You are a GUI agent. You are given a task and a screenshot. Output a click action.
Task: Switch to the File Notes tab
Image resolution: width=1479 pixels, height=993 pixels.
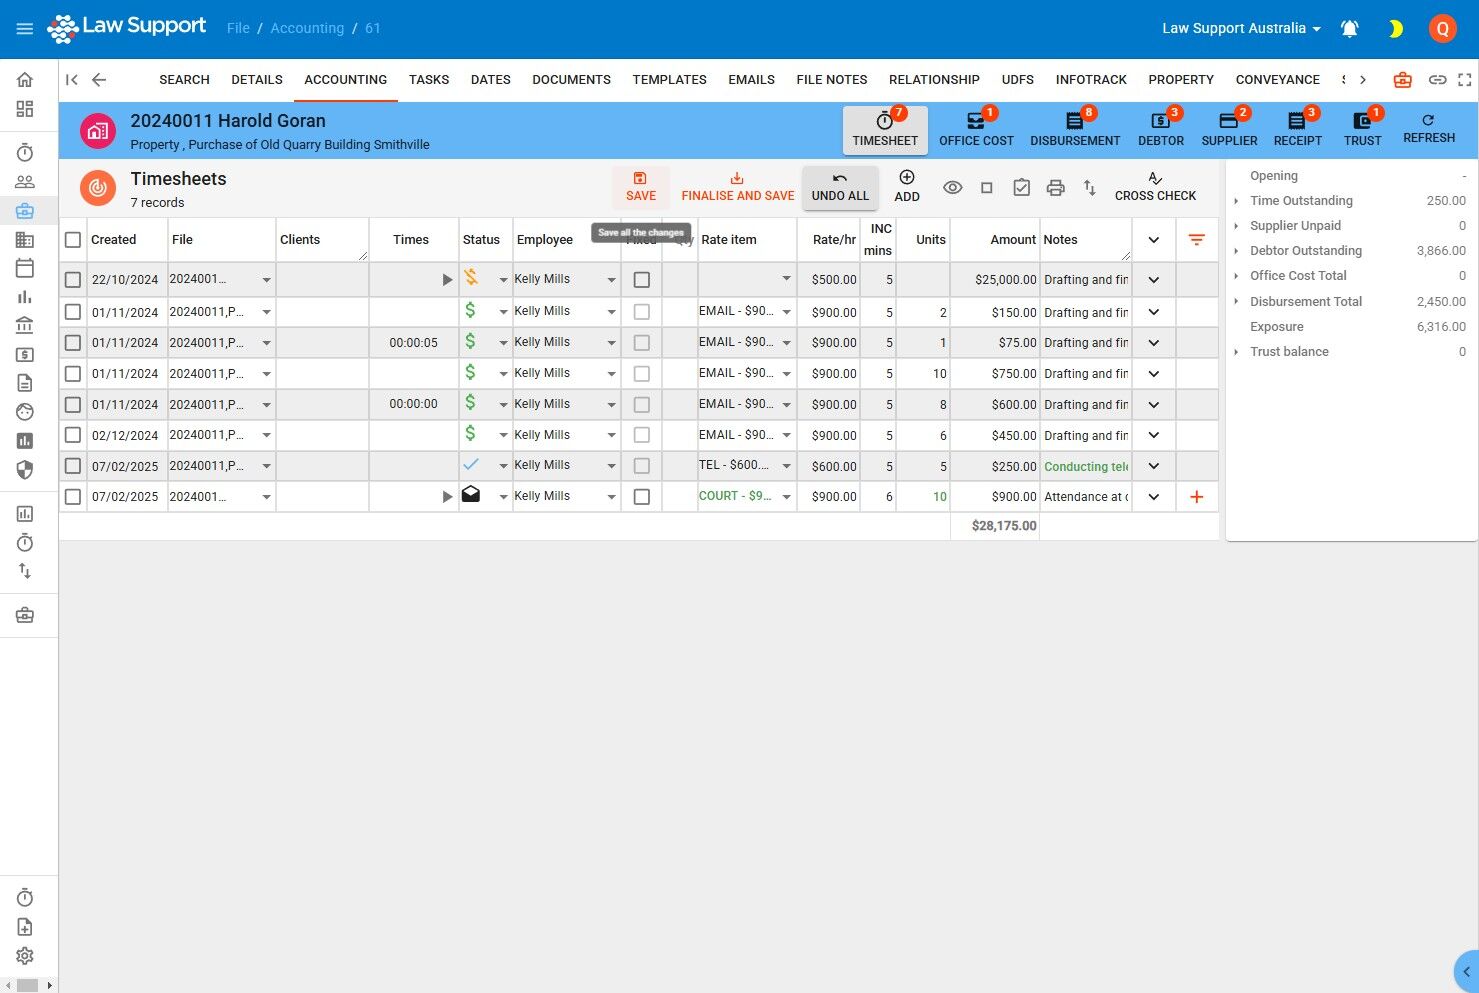click(x=832, y=80)
